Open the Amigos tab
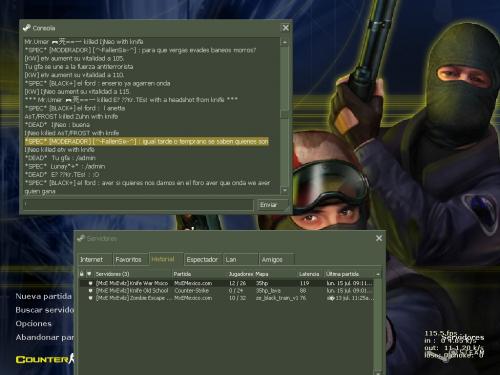500x375 pixels. tap(272, 259)
